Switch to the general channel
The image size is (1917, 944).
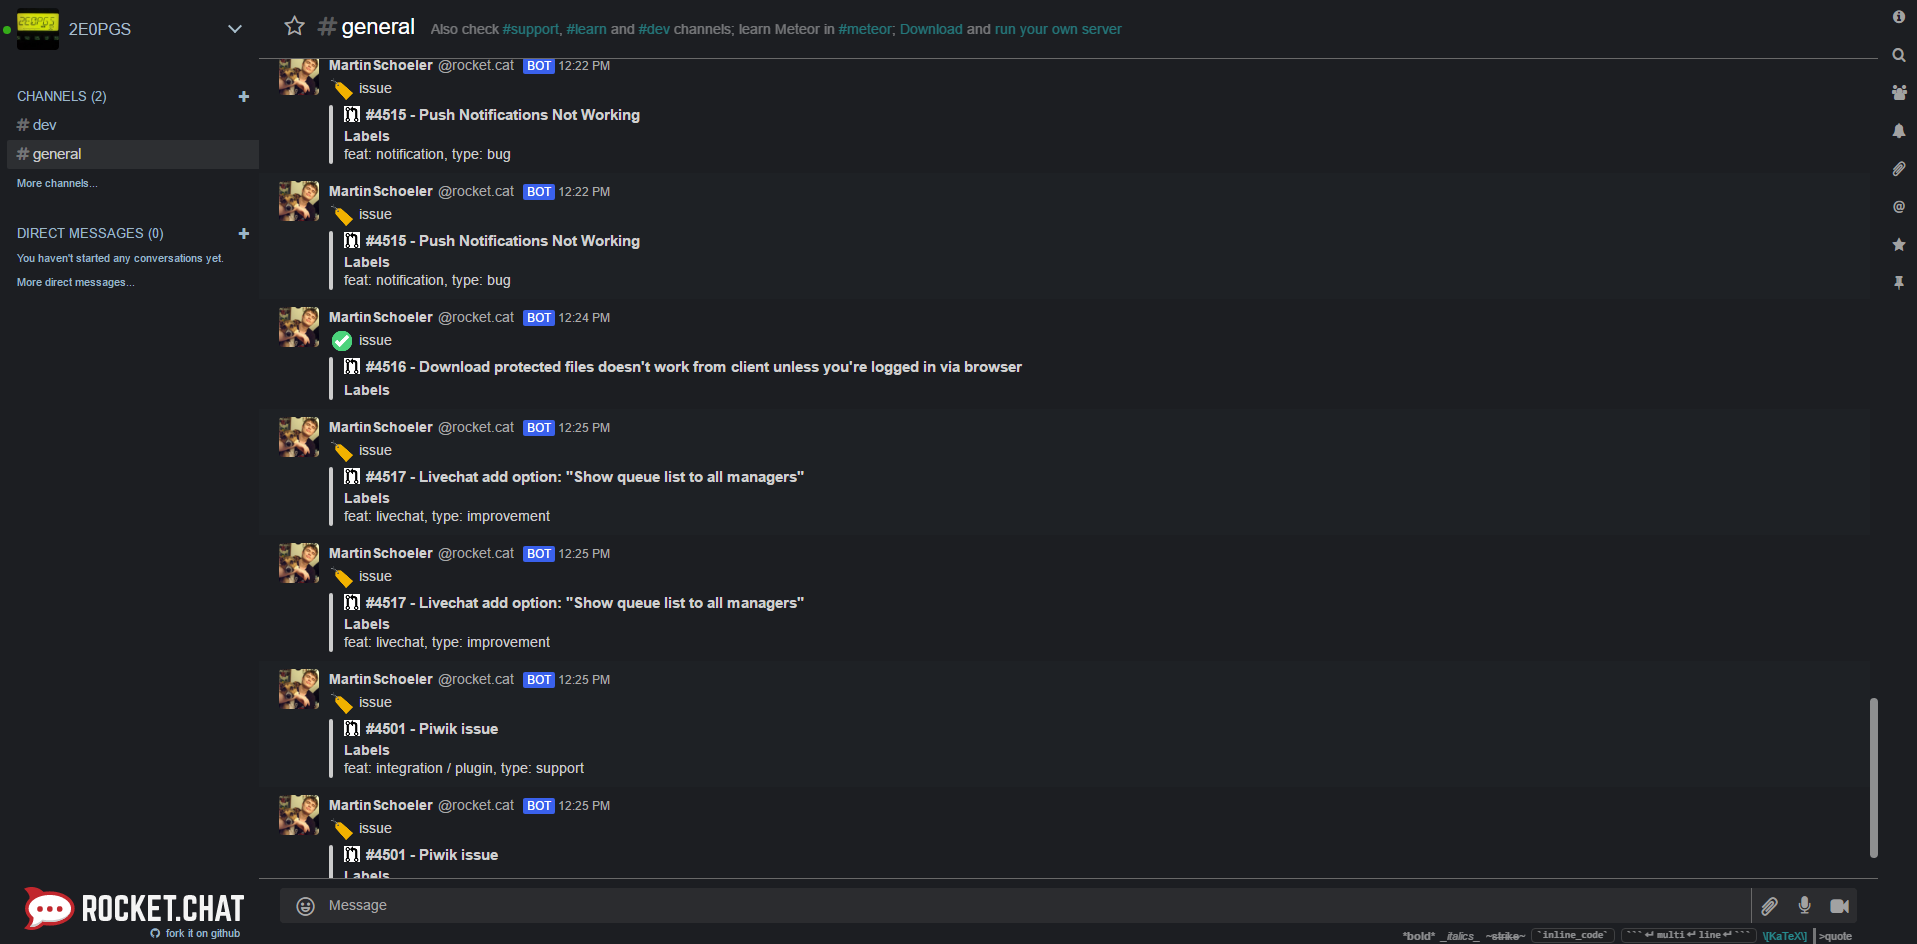click(56, 153)
